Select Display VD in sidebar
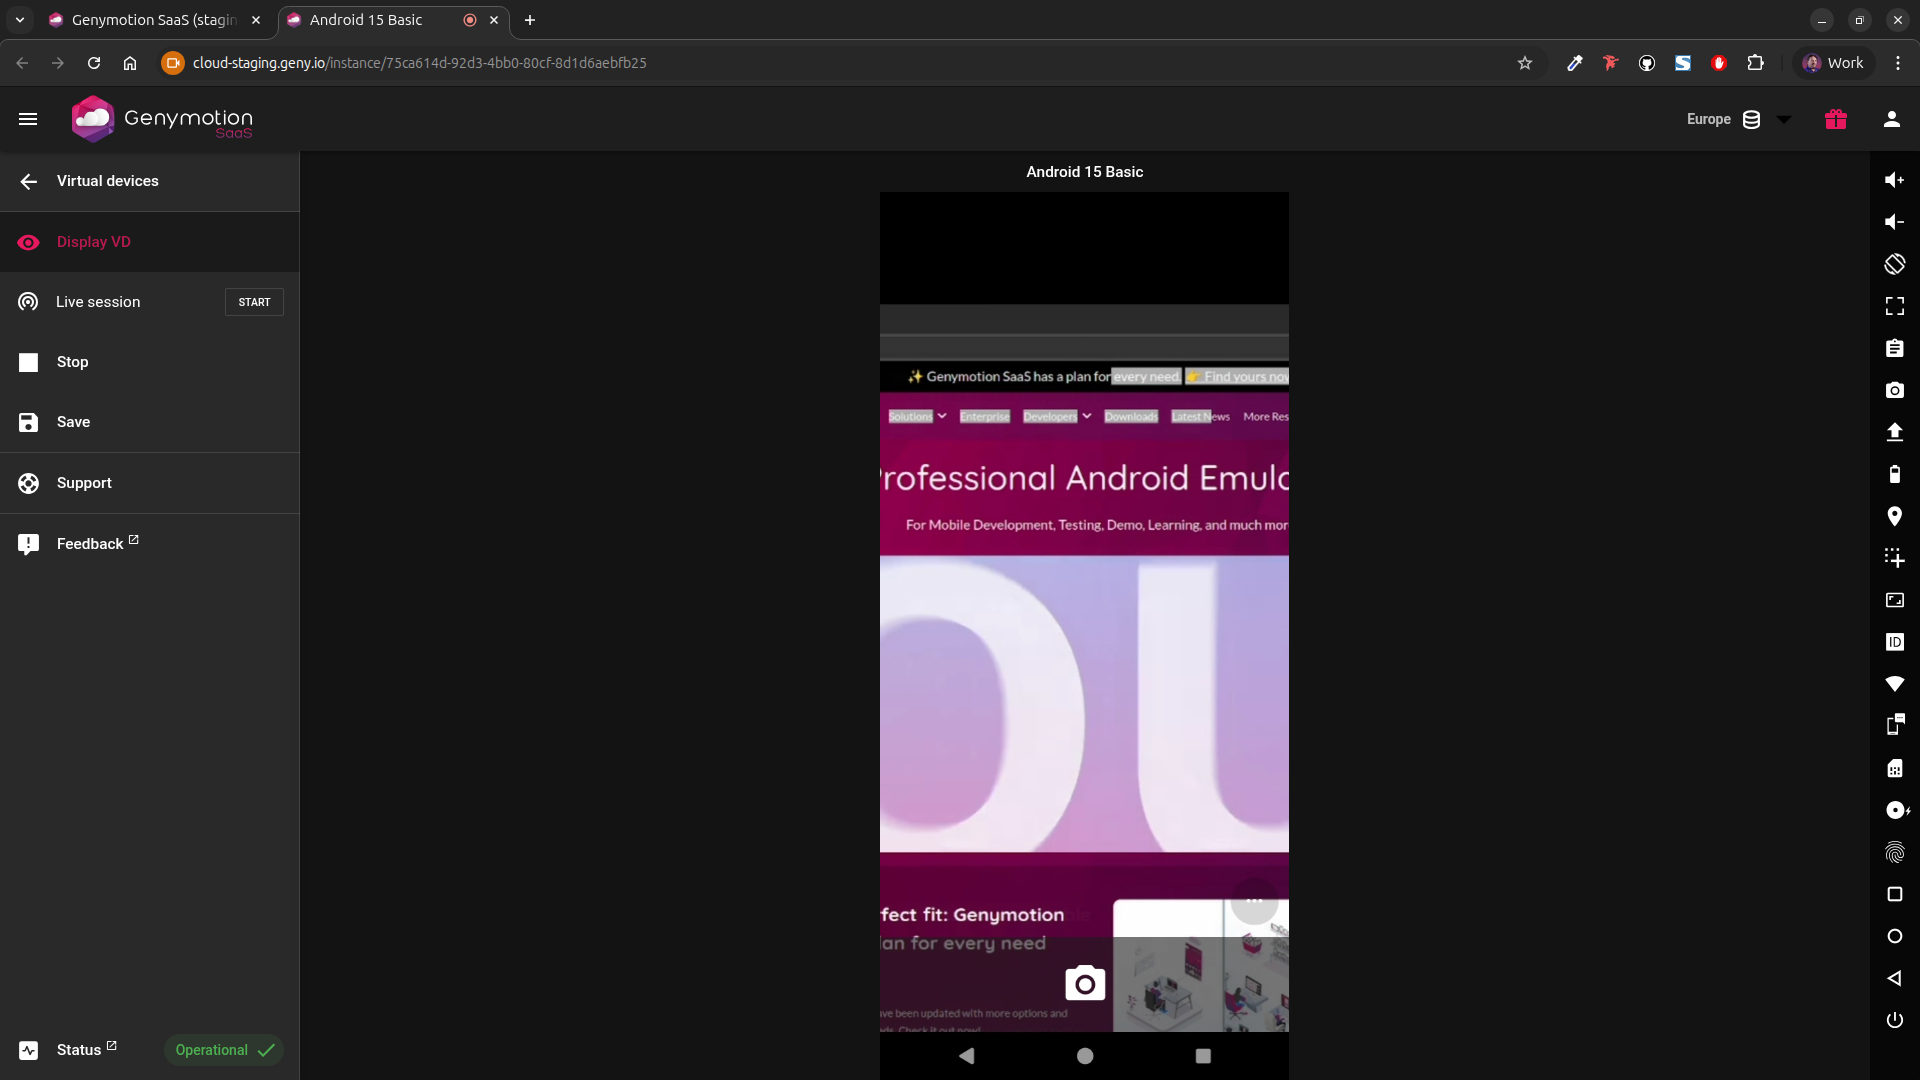The height and width of the screenshot is (1080, 1920). tap(150, 242)
